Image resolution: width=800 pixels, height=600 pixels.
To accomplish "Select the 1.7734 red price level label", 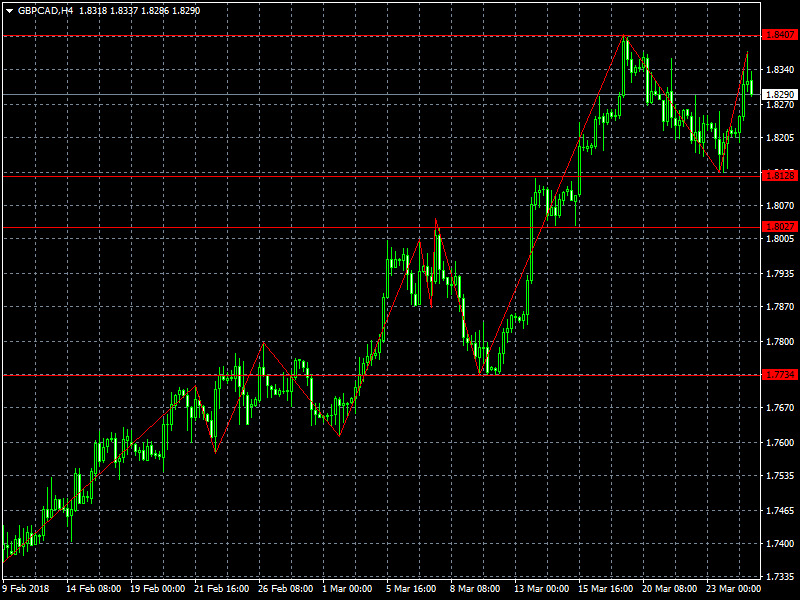I will tap(780, 374).
